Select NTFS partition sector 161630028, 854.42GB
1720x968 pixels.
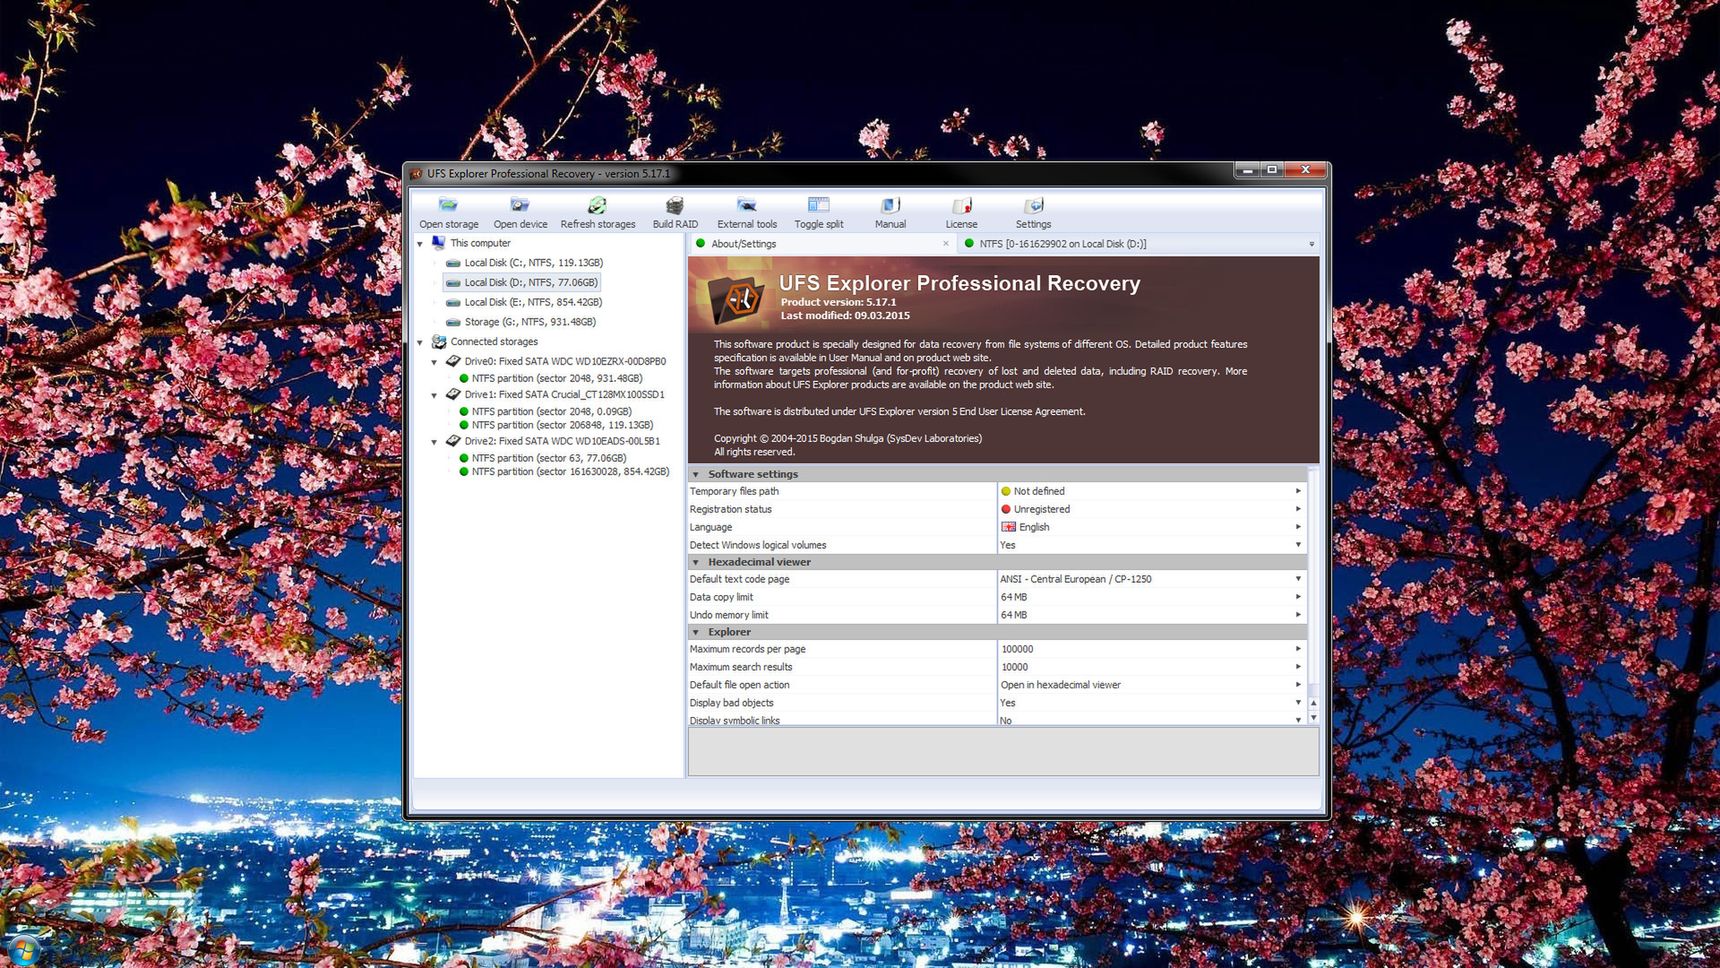tap(570, 472)
